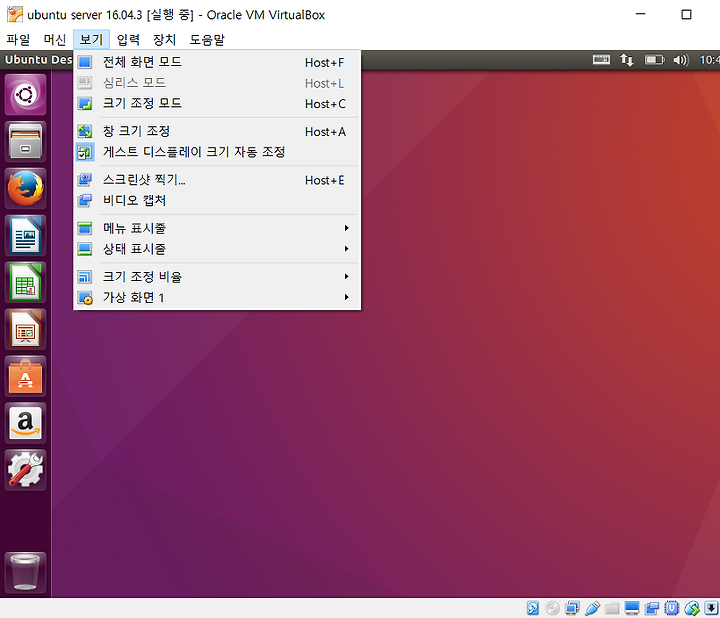Click the clock in Ubuntu panel
Screen dimensions: 720x618
tap(709, 60)
